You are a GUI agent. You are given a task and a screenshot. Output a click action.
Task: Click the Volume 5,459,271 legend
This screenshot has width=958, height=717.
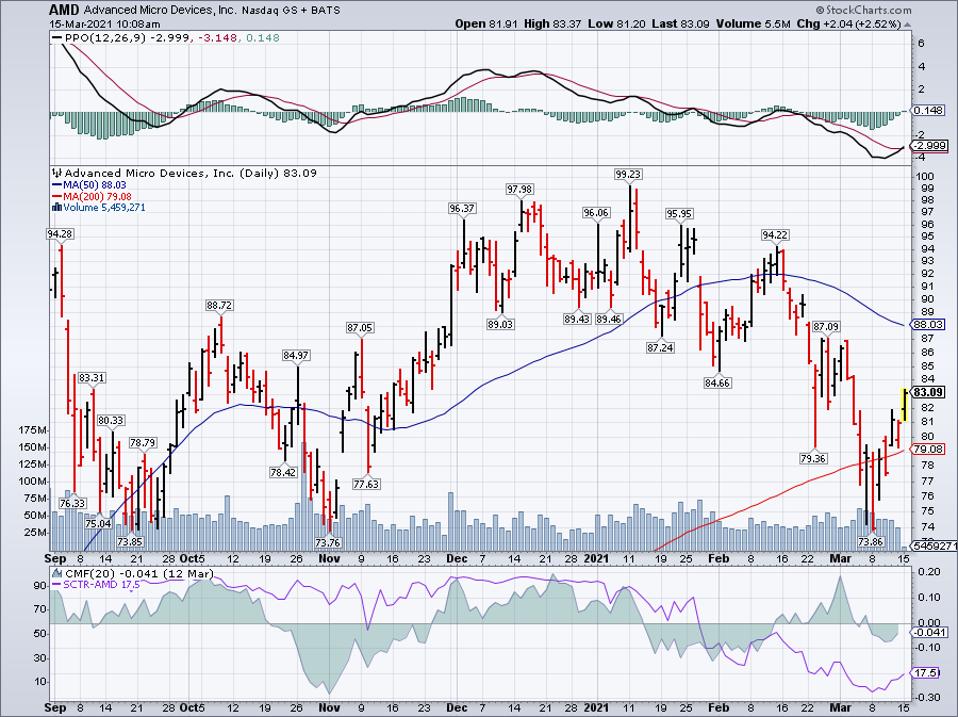(x=100, y=208)
